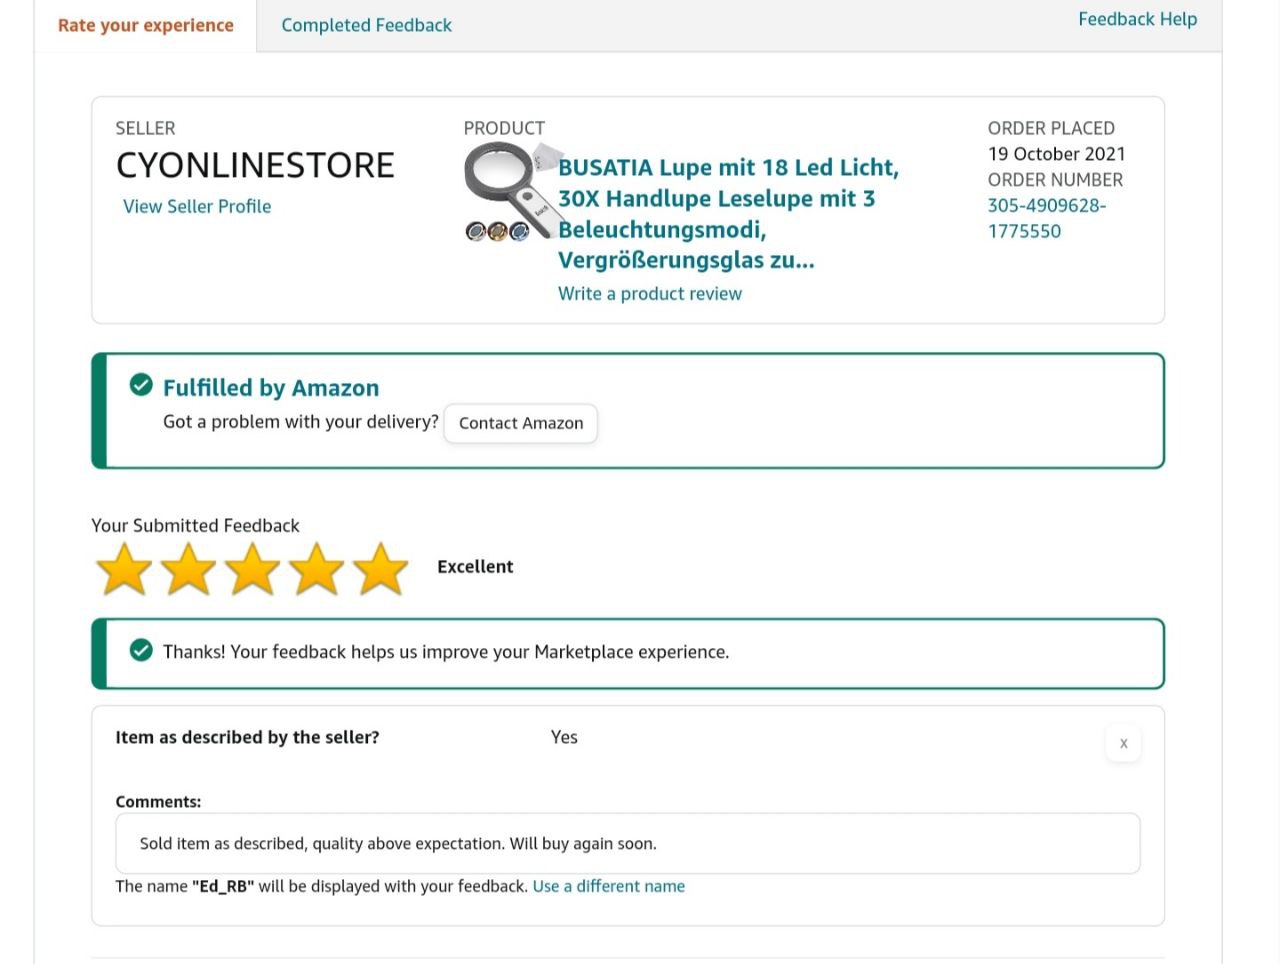Click the ORDER NUMBER label
This screenshot has height=964, width=1280.
click(x=1055, y=180)
